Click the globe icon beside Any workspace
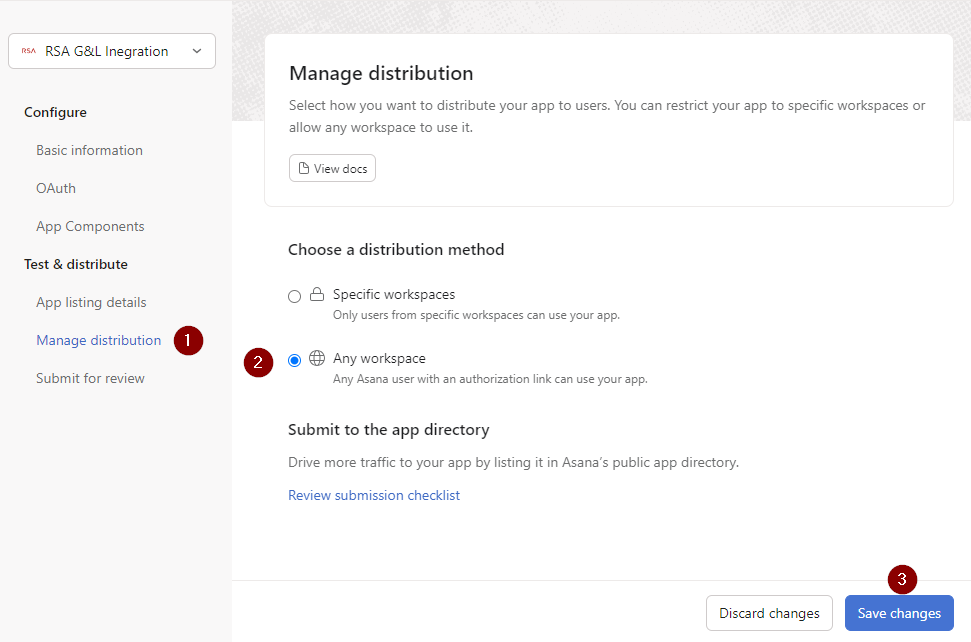 click(x=317, y=358)
